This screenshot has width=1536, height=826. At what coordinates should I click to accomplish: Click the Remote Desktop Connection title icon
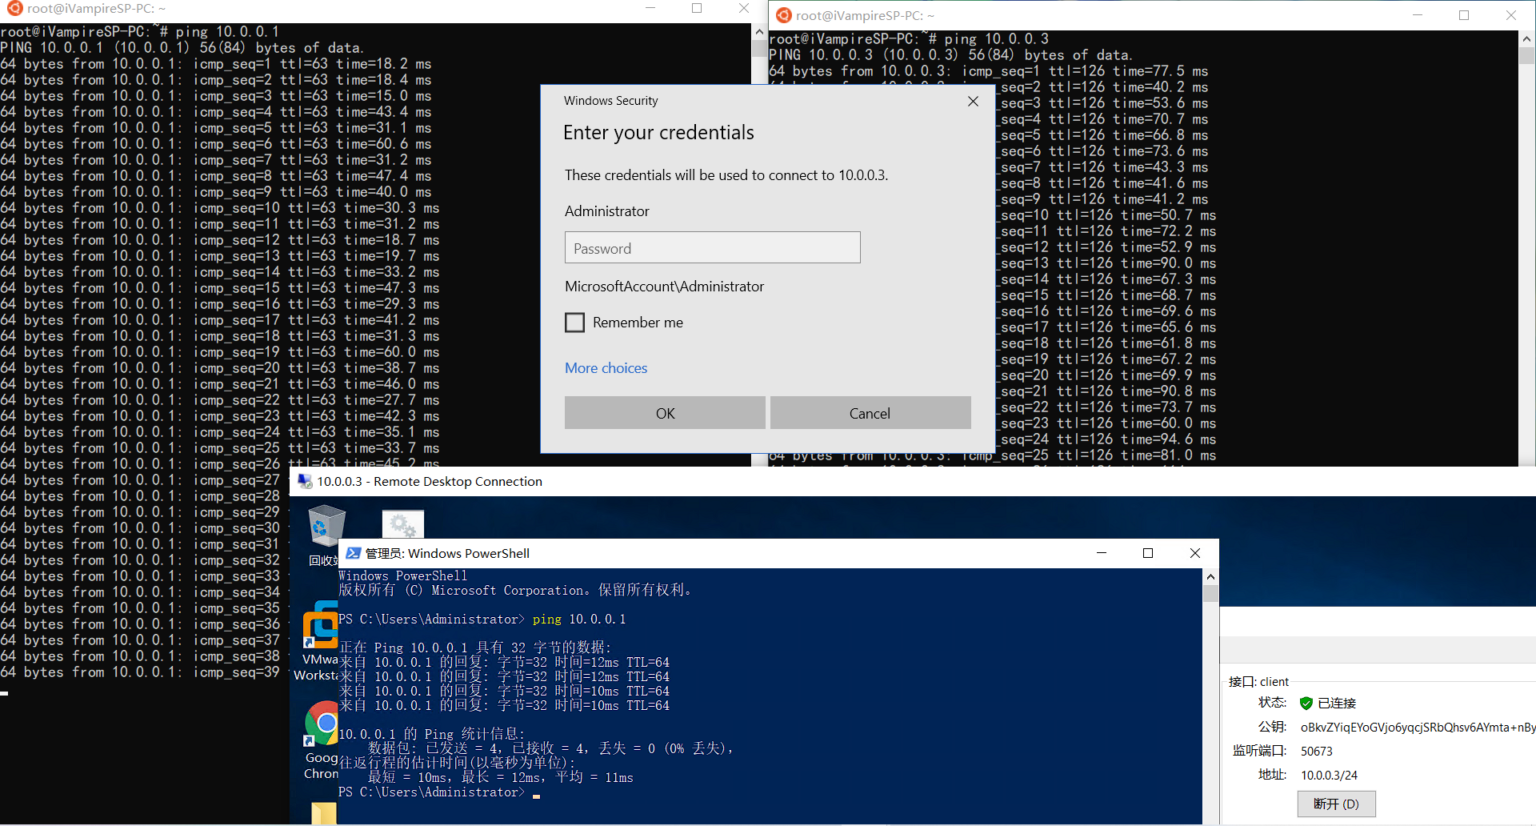pos(305,481)
